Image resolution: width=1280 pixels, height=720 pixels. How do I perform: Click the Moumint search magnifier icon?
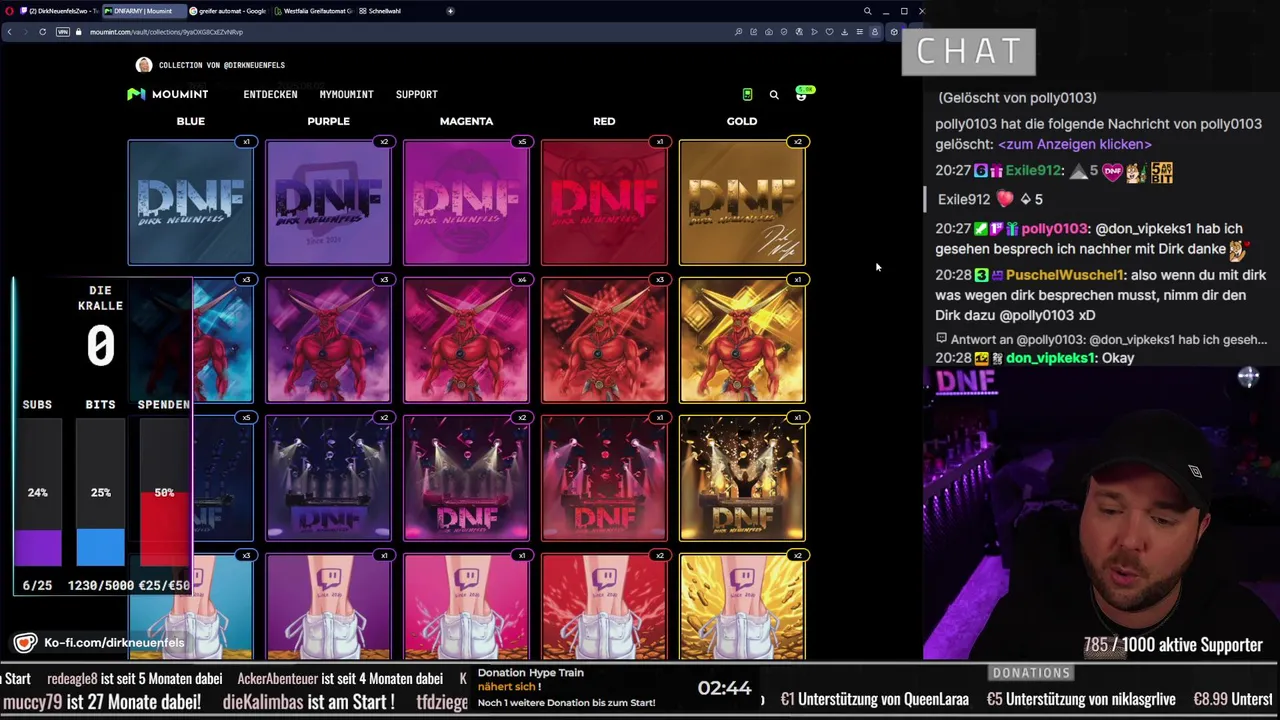(774, 95)
